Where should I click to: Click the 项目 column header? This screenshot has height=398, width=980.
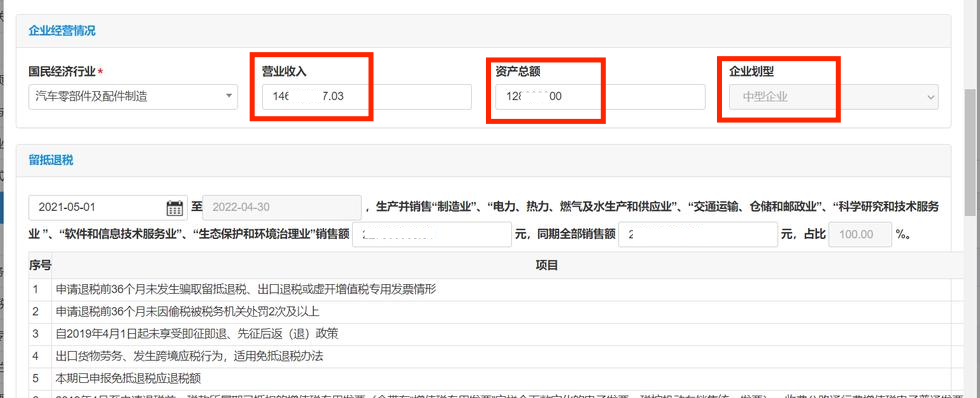(x=546, y=266)
